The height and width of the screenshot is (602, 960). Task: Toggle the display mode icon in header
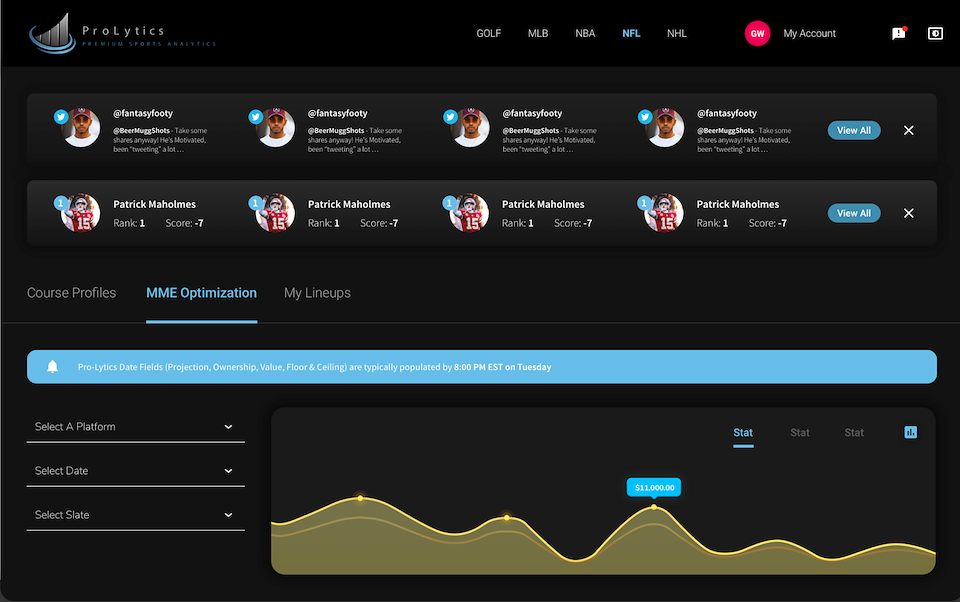point(936,33)
